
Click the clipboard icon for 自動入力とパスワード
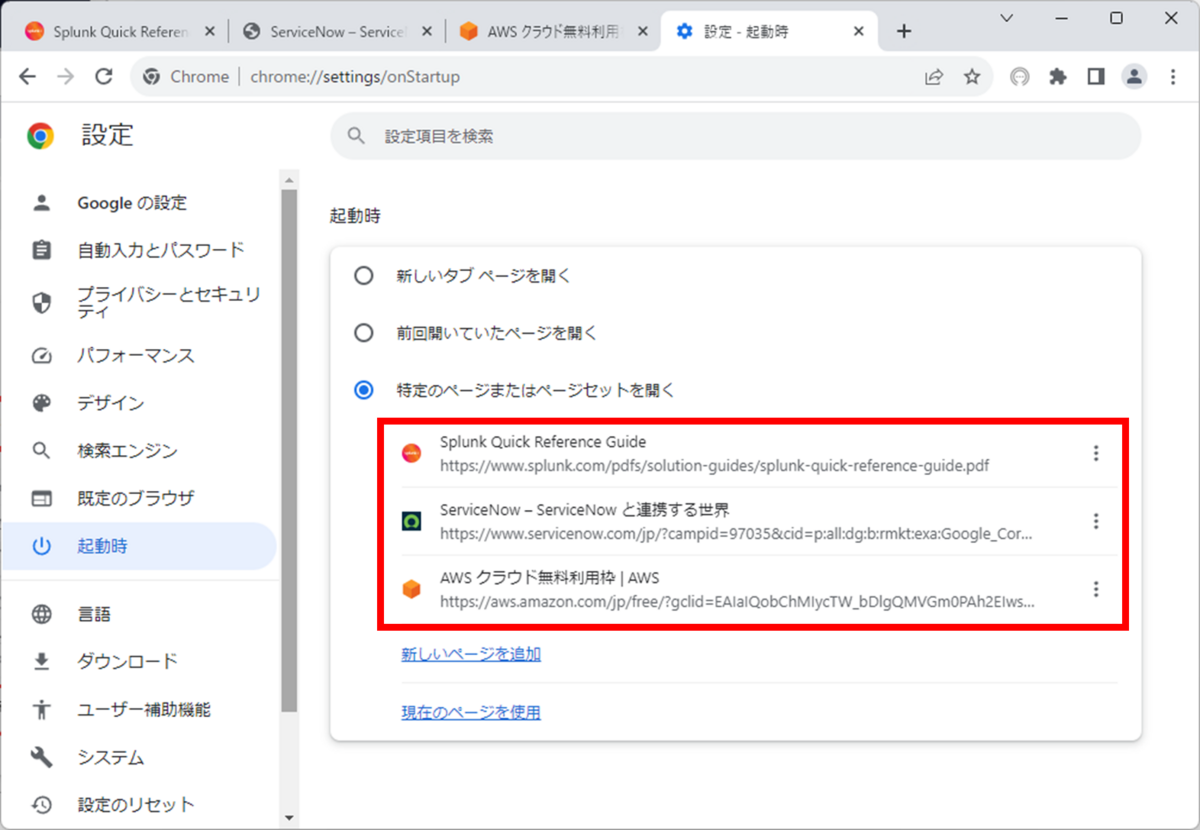point(41,250)
